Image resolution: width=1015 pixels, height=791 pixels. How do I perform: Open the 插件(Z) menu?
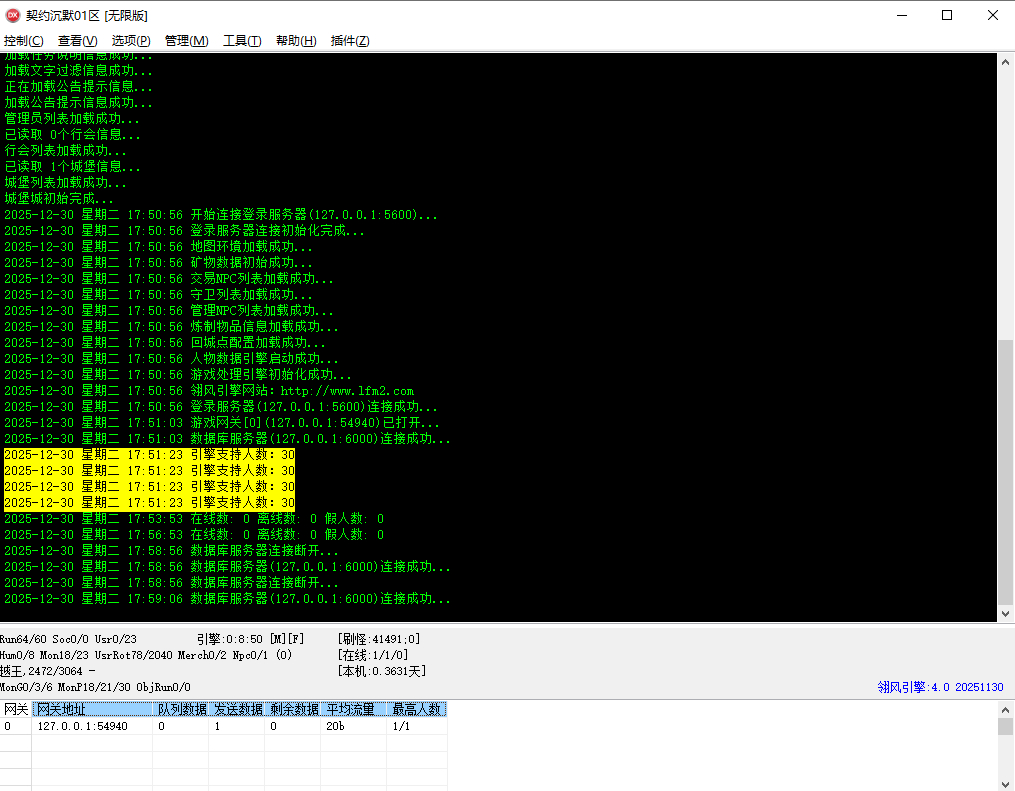coord(350,41)
